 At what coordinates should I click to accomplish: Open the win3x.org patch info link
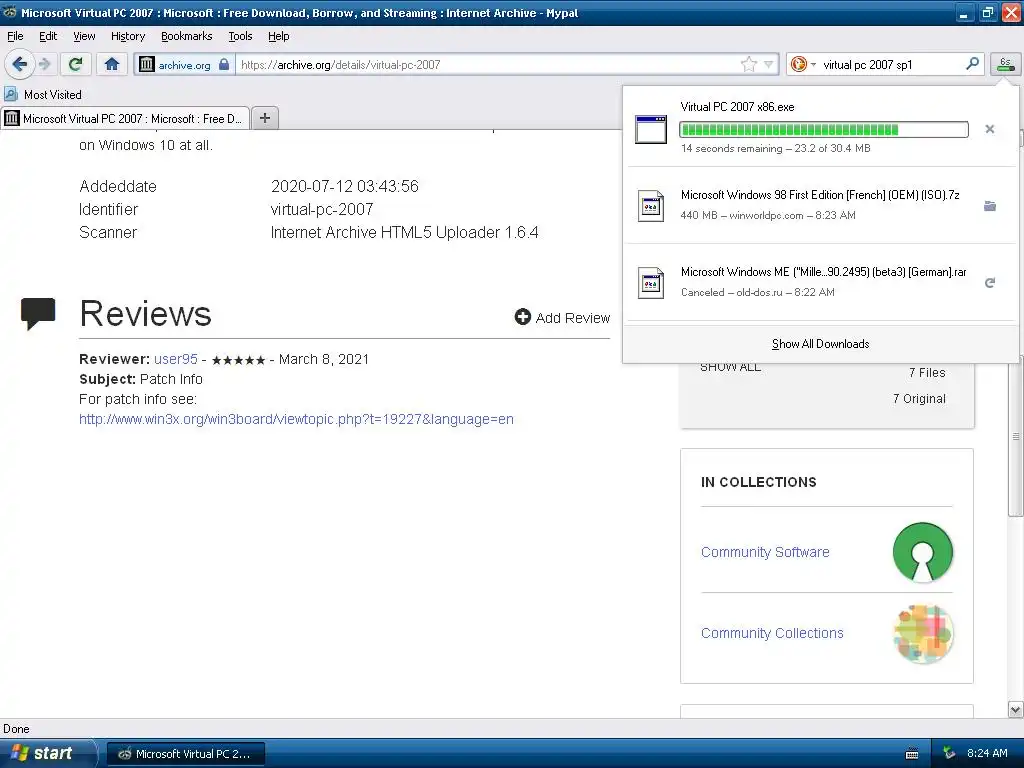click(x=296, y=419)
